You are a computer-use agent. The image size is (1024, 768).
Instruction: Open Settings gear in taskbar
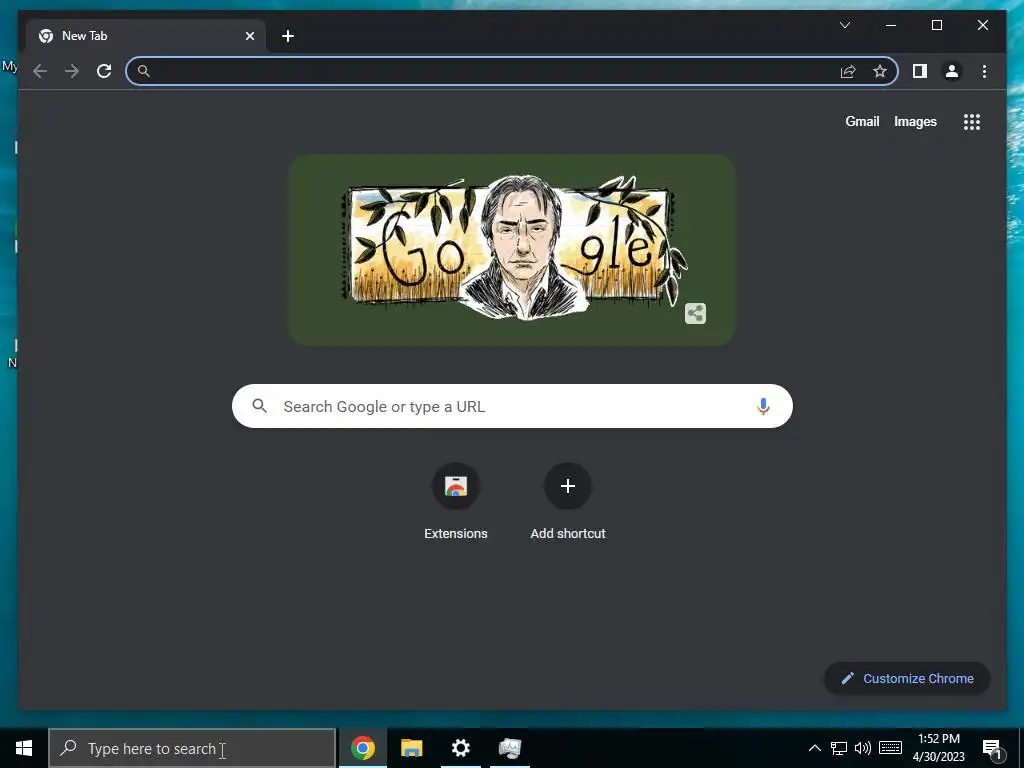click(x=460, y=748)
